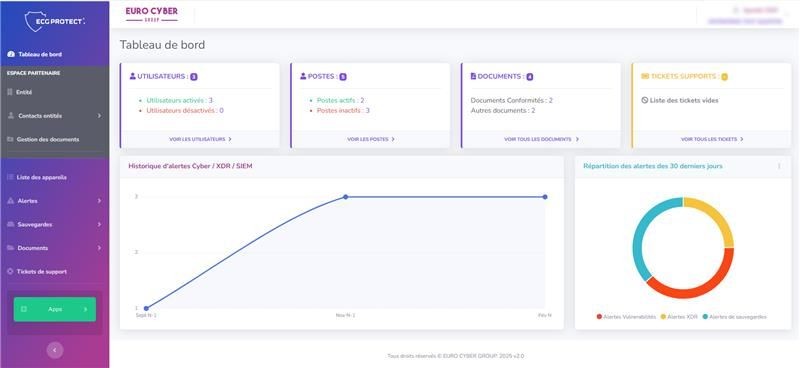Image resolution: width=800 pixels, height=368 pixels.
Task: Toggle Alertes de sauvegardes legend entry
Action: coord(734,317)
